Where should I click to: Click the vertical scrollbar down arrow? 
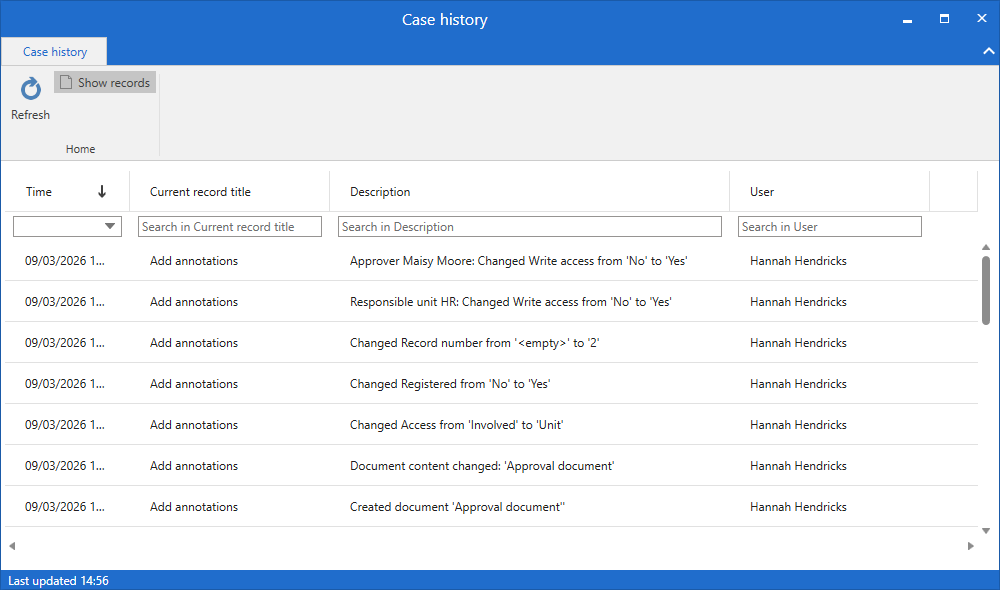click(x=986, y=531)
